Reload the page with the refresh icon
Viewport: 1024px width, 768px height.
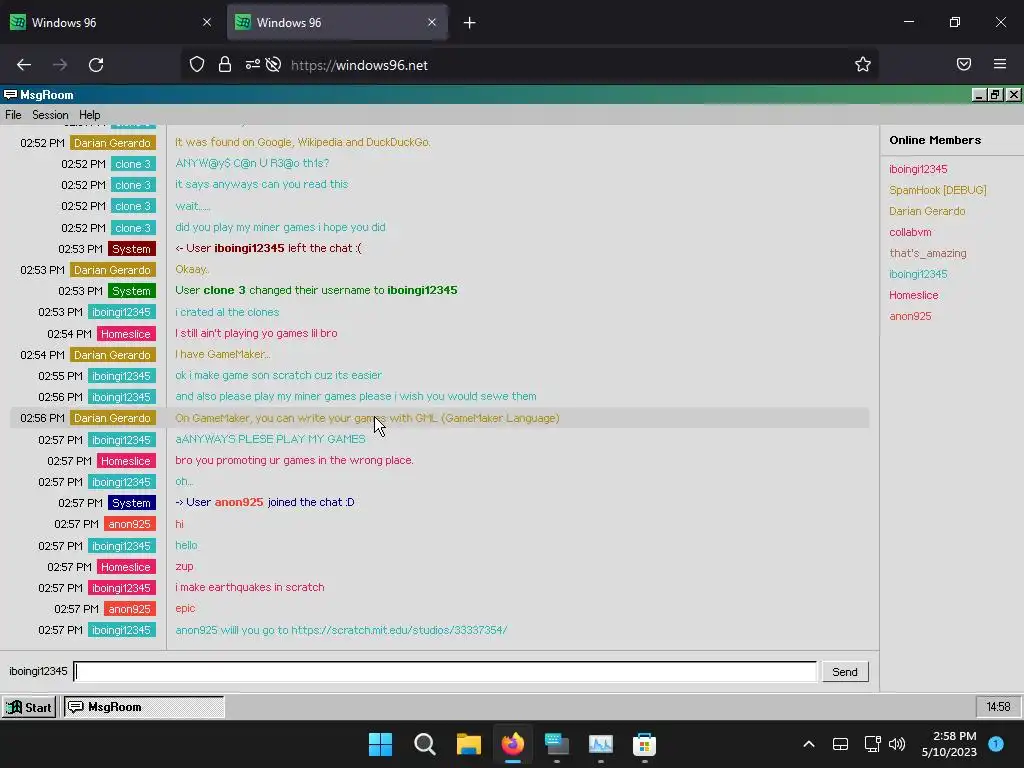coord(96,65)
